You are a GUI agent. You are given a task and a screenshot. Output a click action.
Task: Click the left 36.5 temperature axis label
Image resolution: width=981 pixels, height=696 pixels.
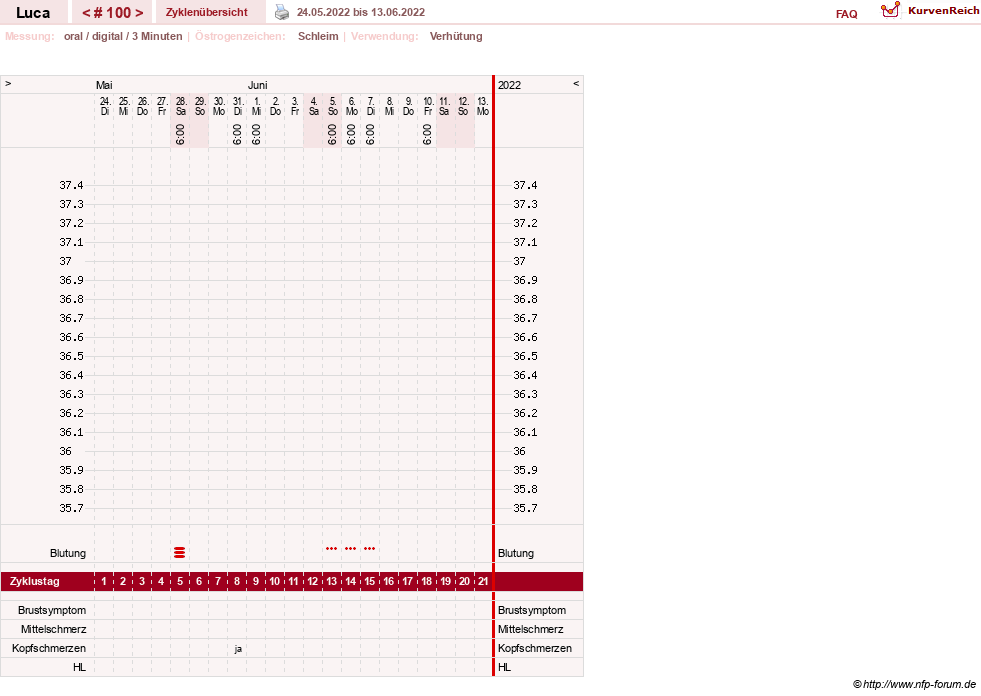click(x=71, y=356)
